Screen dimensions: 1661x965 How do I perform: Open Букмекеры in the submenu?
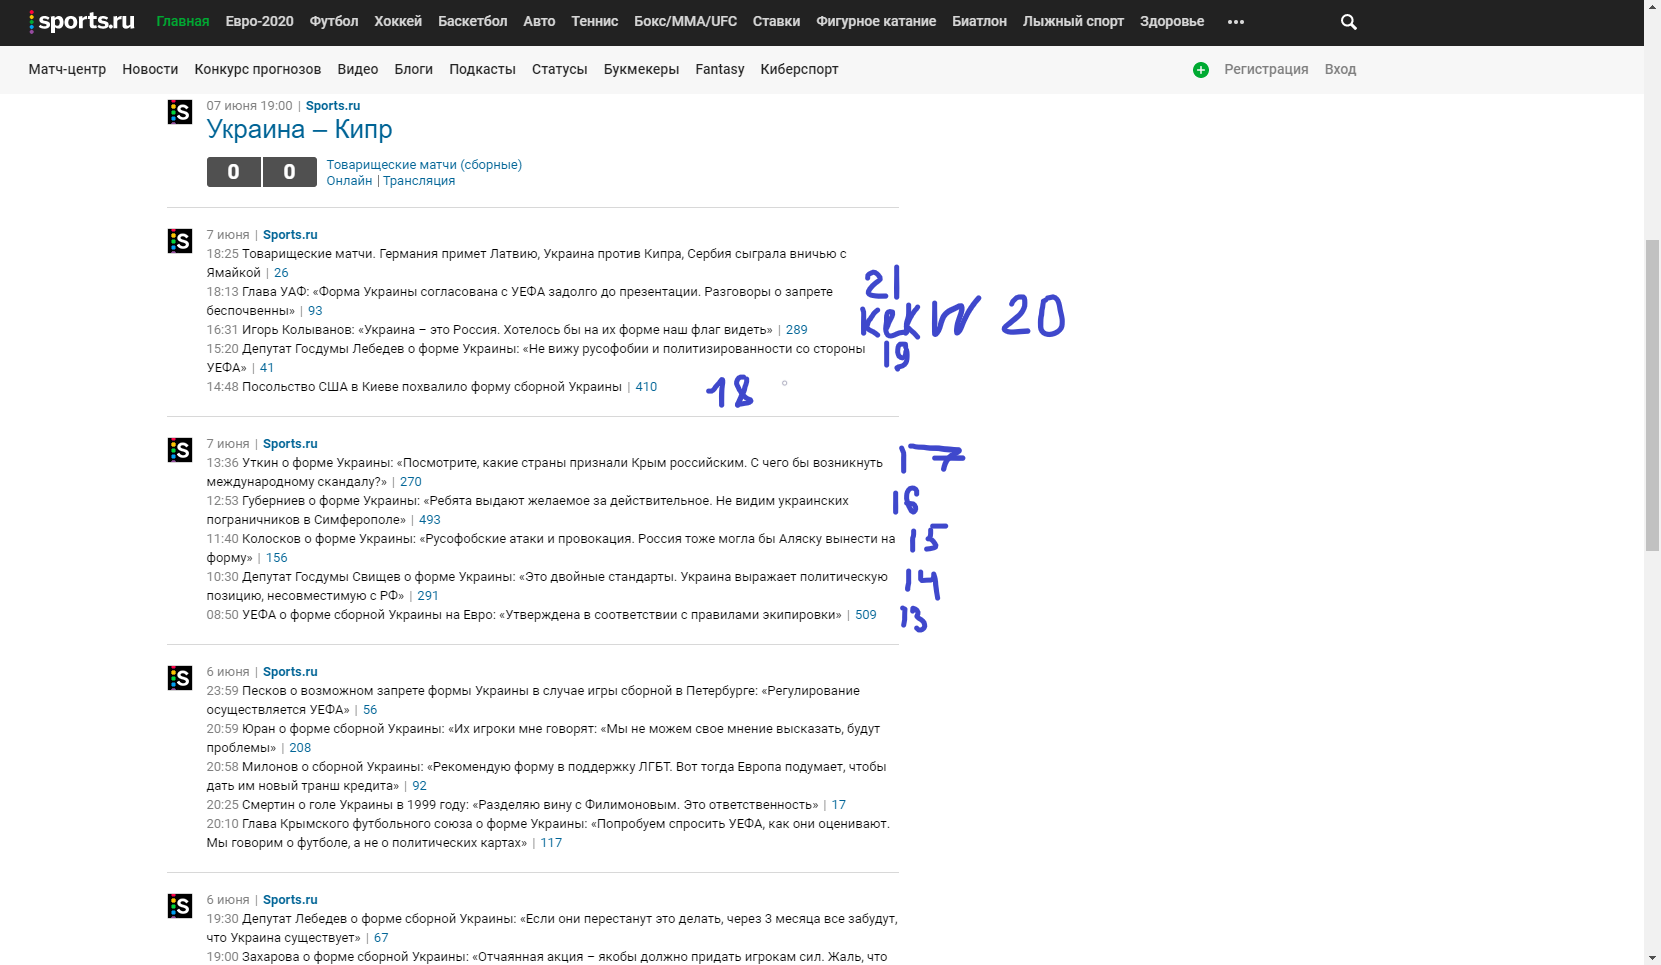(641, 69)
